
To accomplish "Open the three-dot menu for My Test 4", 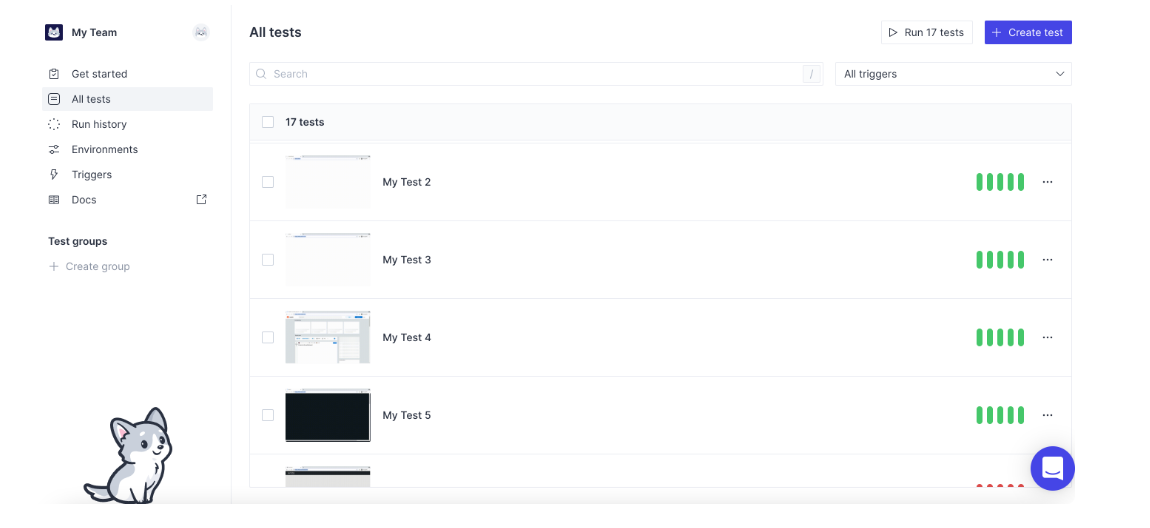I will click(1047, 337).
